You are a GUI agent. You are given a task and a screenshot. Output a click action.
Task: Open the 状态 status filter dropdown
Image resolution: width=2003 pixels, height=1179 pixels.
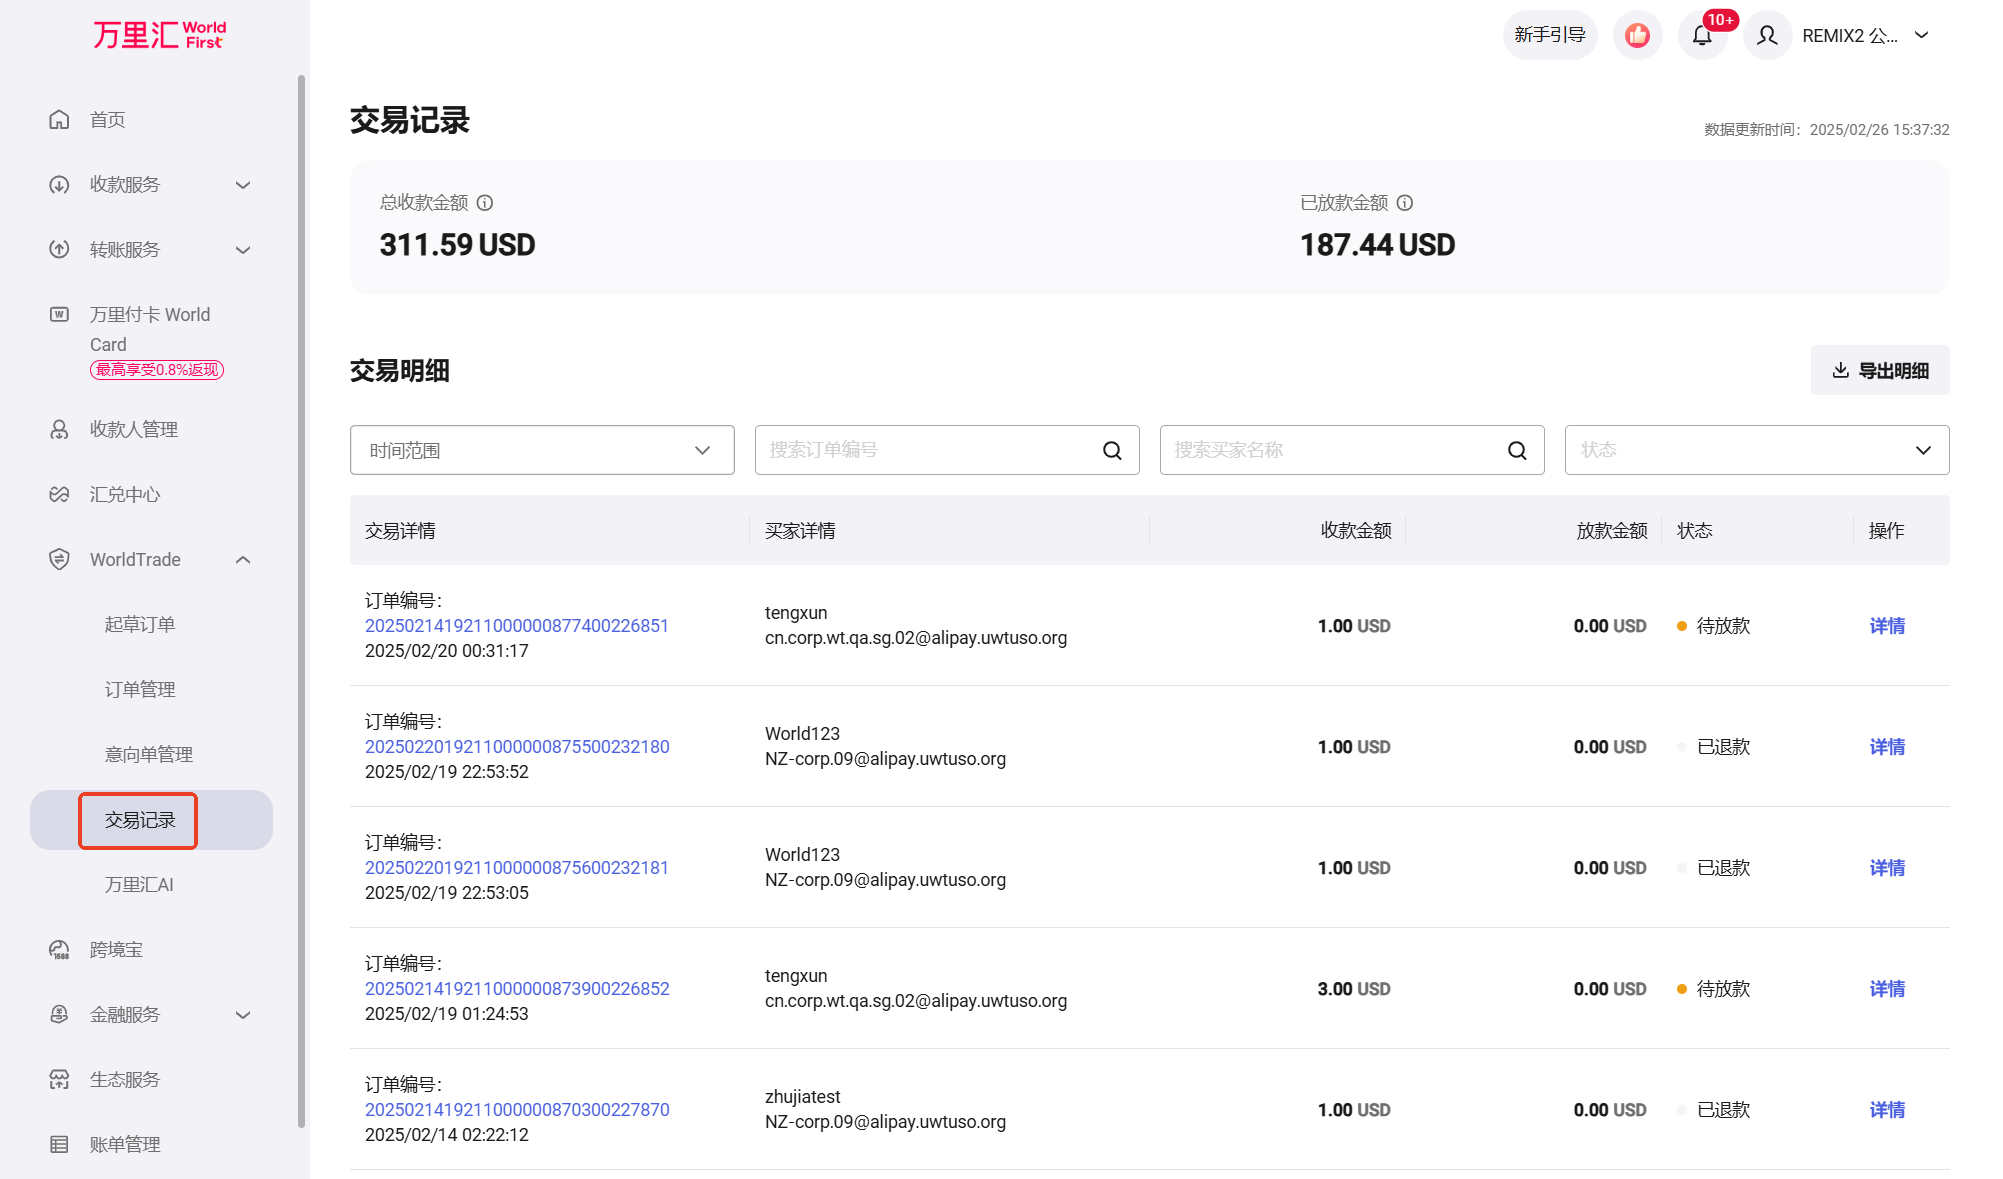click(1756, 451)
